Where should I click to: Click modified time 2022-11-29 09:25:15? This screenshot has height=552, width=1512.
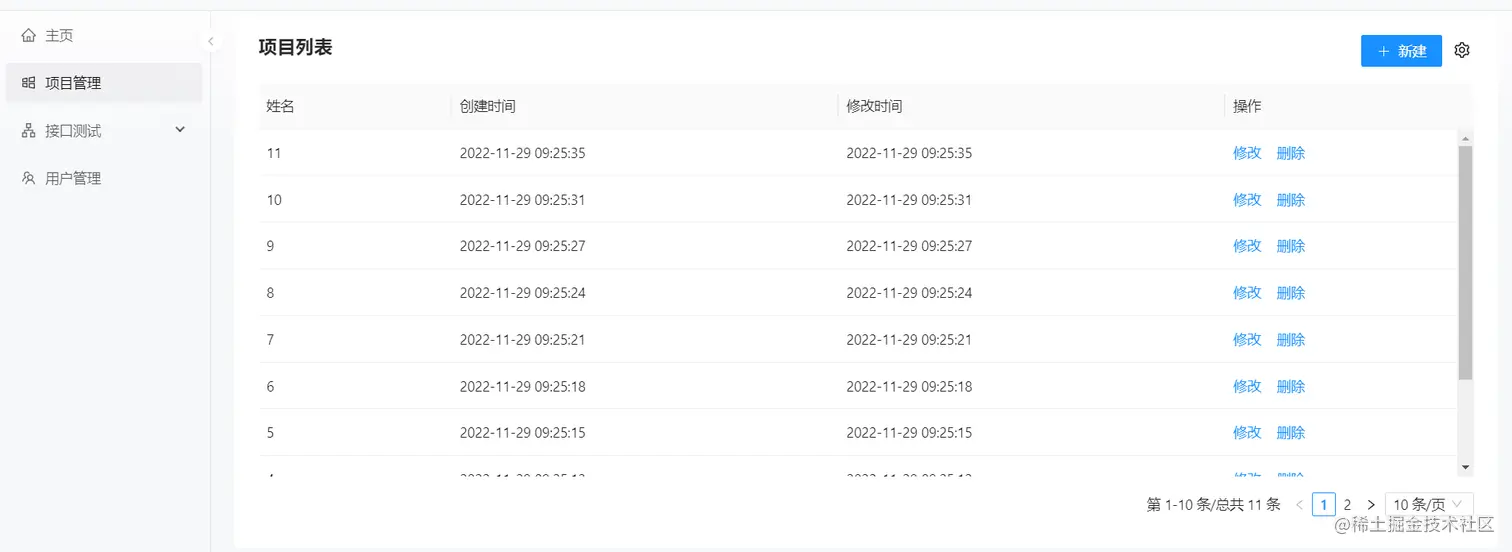pos(909,433)
